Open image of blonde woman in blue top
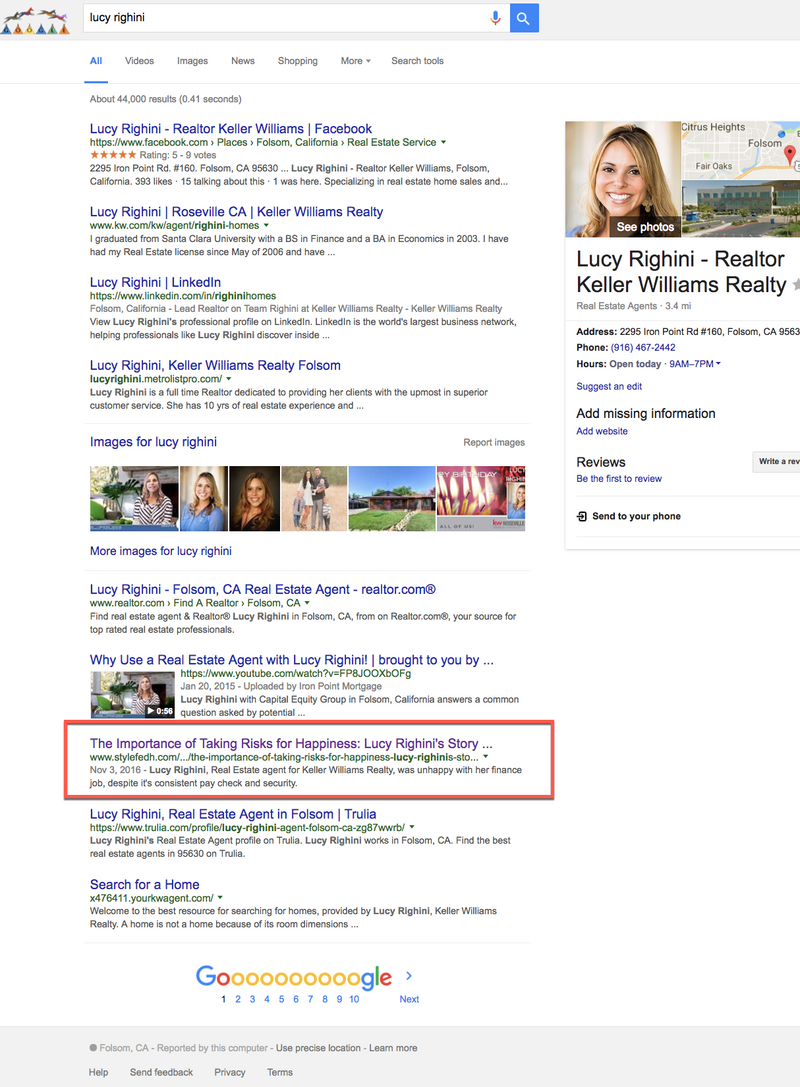This screenshot has height=1087, width=800. coord(204,498)
